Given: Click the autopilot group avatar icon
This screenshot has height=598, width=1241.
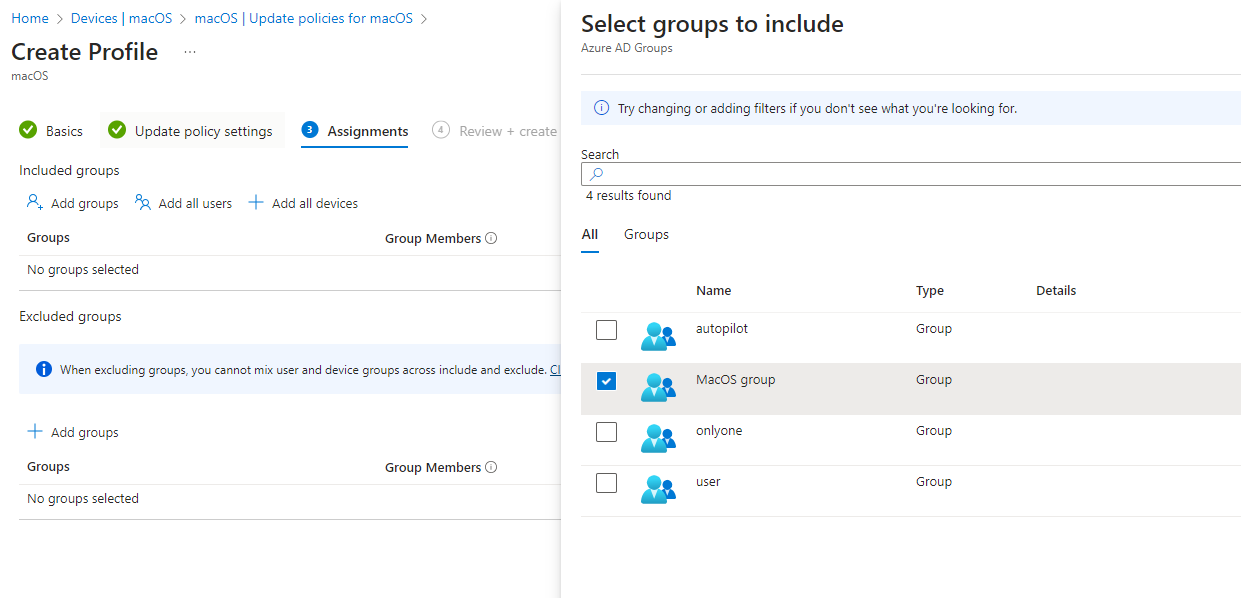Looking at the screenshot, I should coord(658,336).
